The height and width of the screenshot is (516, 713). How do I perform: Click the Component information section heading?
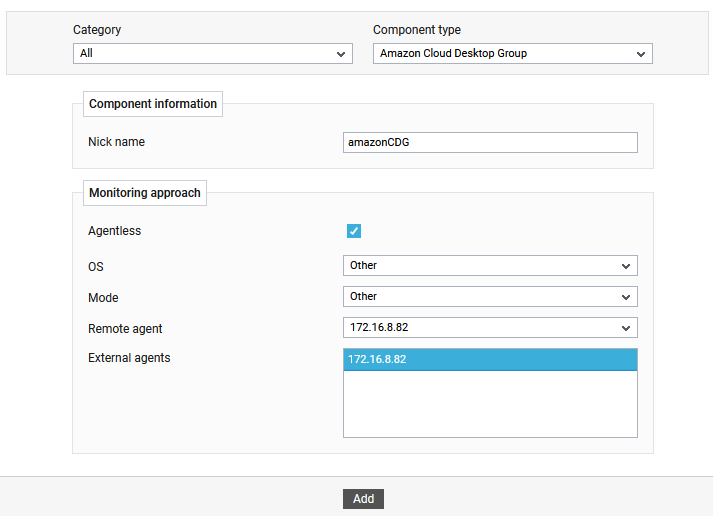click(x=153, y=104)
